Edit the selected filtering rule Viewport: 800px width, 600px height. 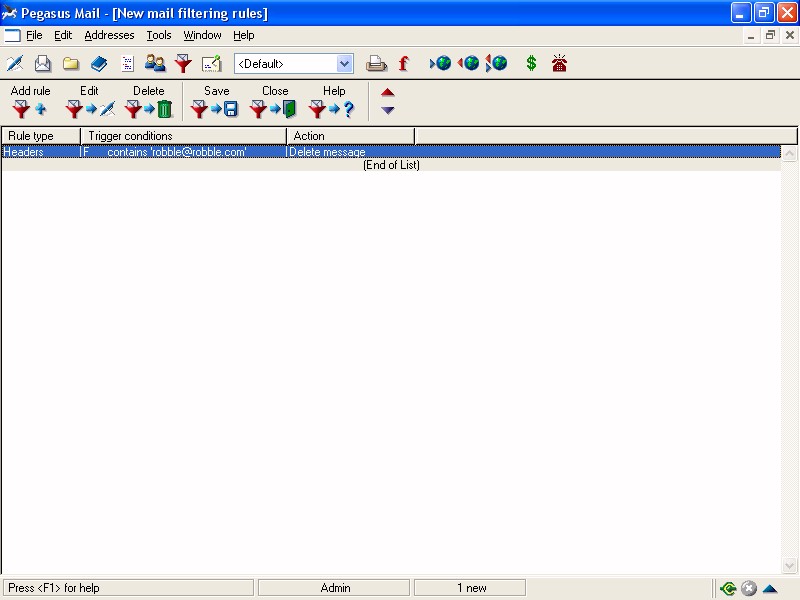click(90, 101)
